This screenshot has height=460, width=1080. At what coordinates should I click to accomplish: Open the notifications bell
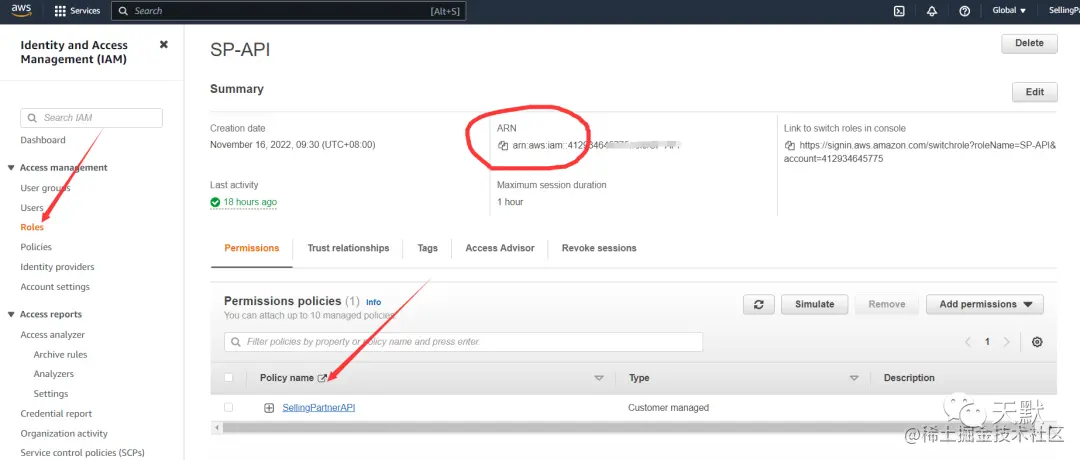tap(932, 11)
